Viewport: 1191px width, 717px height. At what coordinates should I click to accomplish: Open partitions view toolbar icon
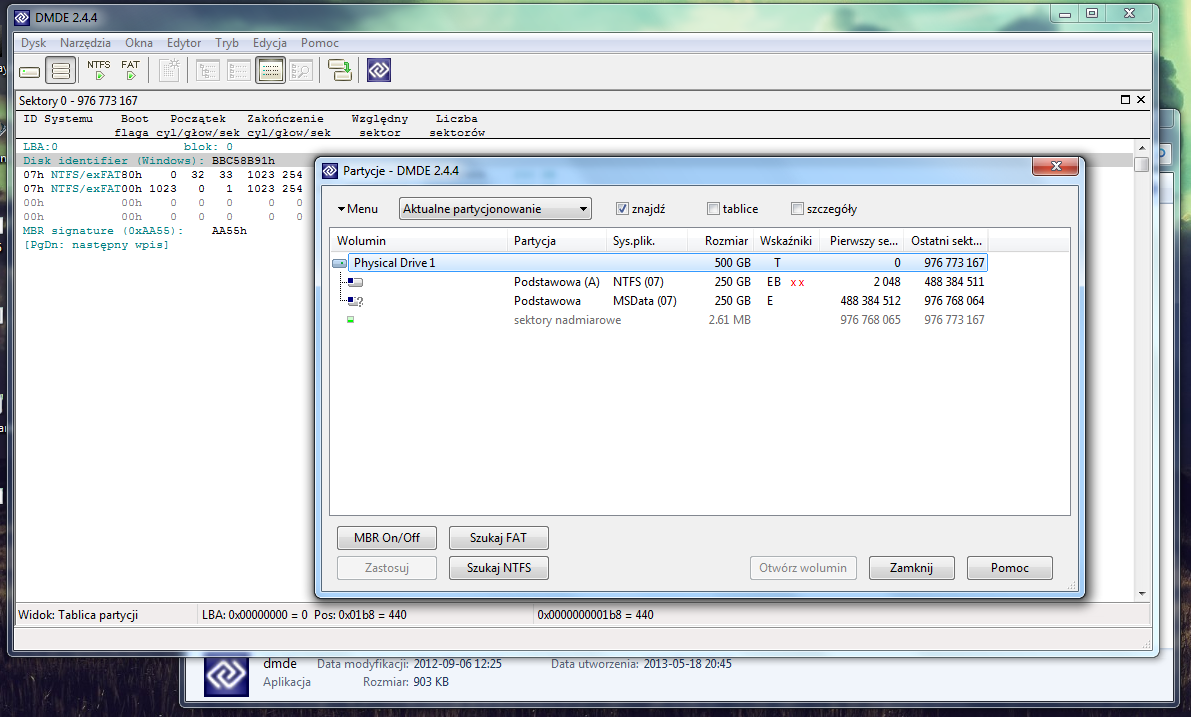coord(61,71)
